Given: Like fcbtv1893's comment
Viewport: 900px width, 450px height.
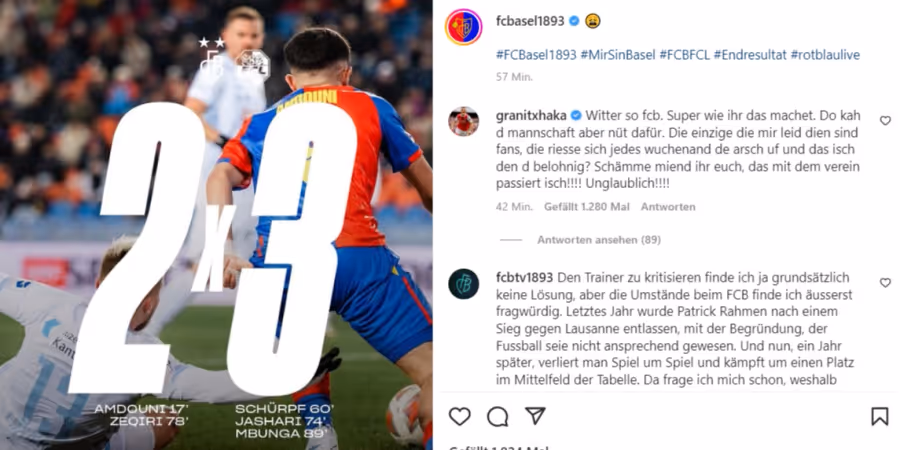Looking at the screenshot, I should click(x=885, y=282).
